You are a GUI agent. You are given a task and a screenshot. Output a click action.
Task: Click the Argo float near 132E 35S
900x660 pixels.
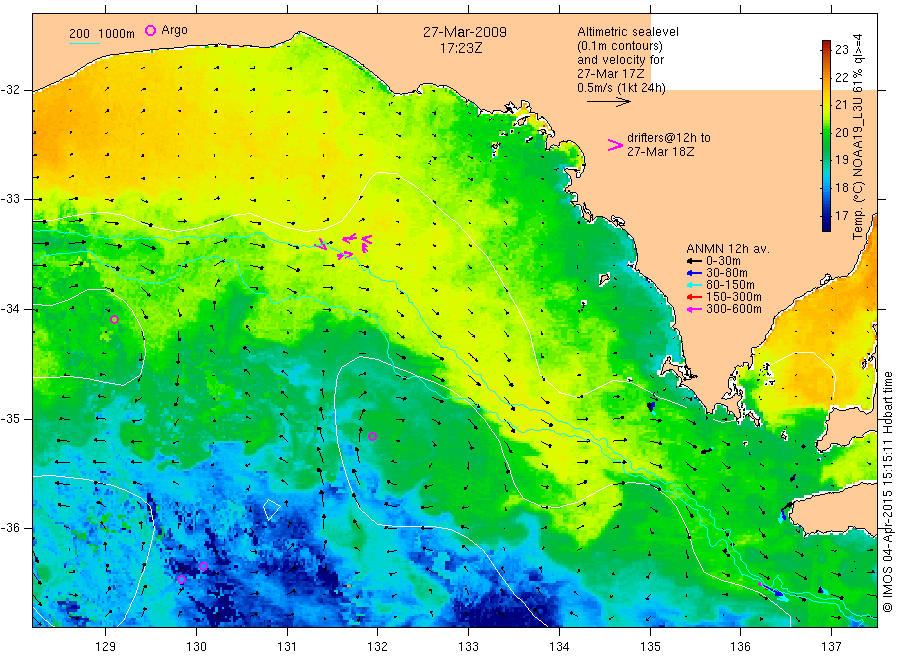pos(372,437)
